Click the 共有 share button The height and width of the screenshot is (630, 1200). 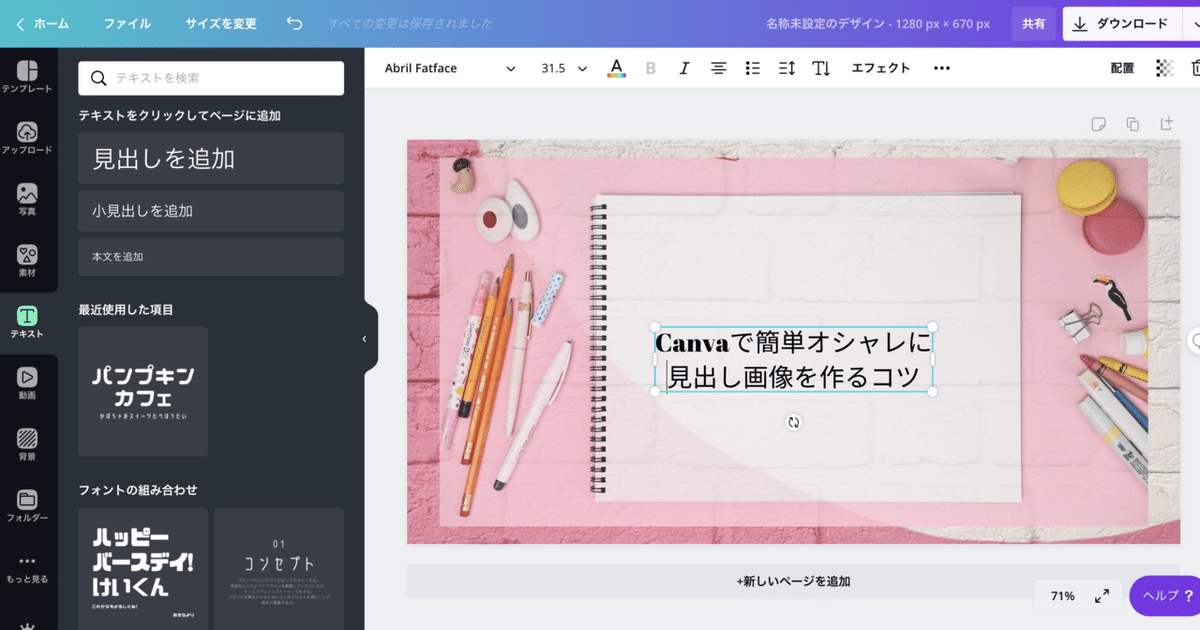click(1033, 23)
